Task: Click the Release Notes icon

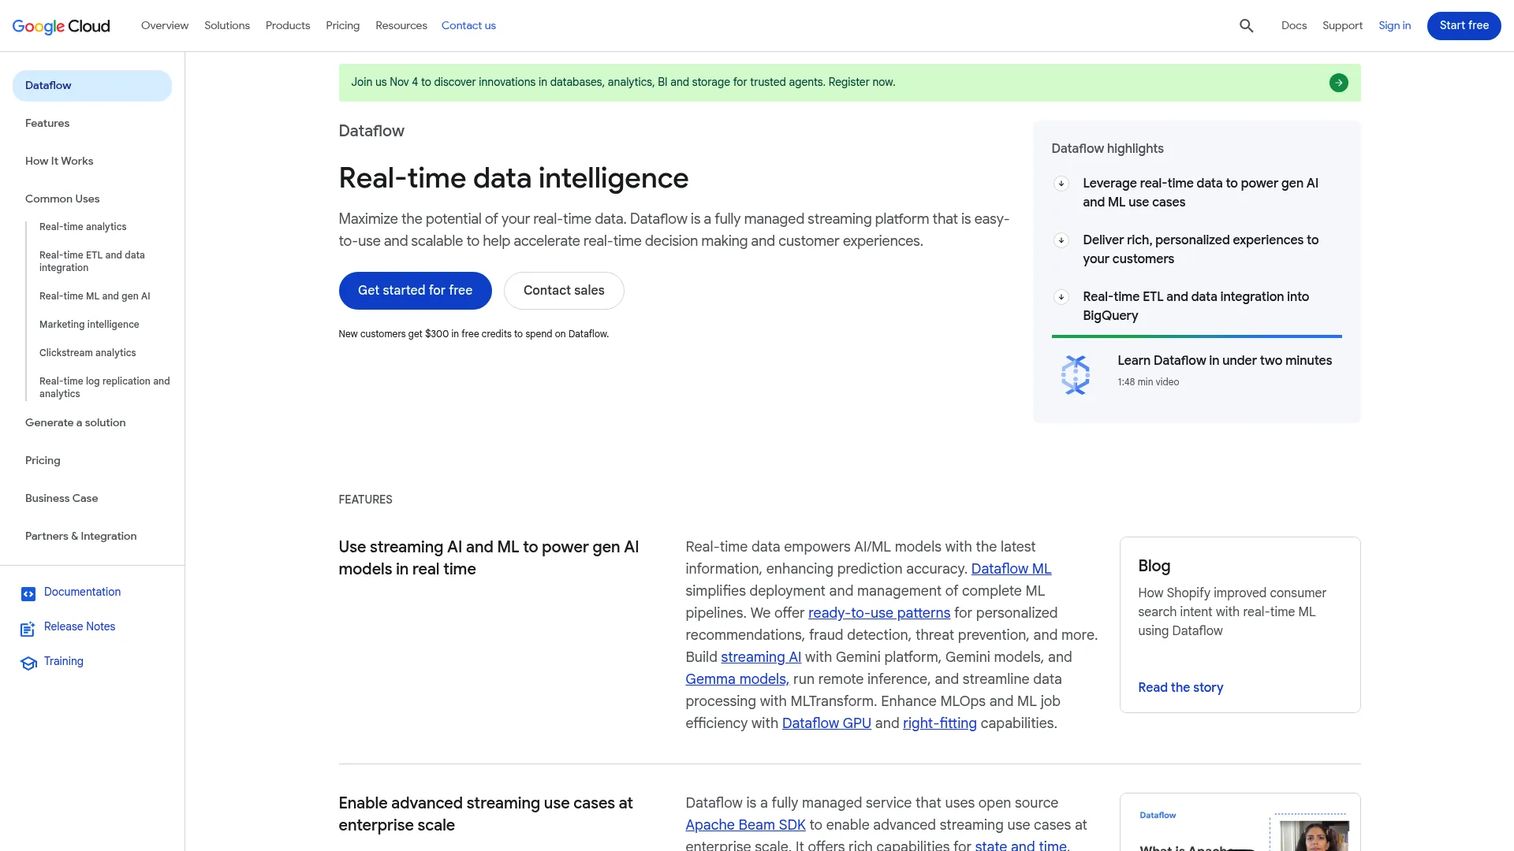Action: point(28,629)
